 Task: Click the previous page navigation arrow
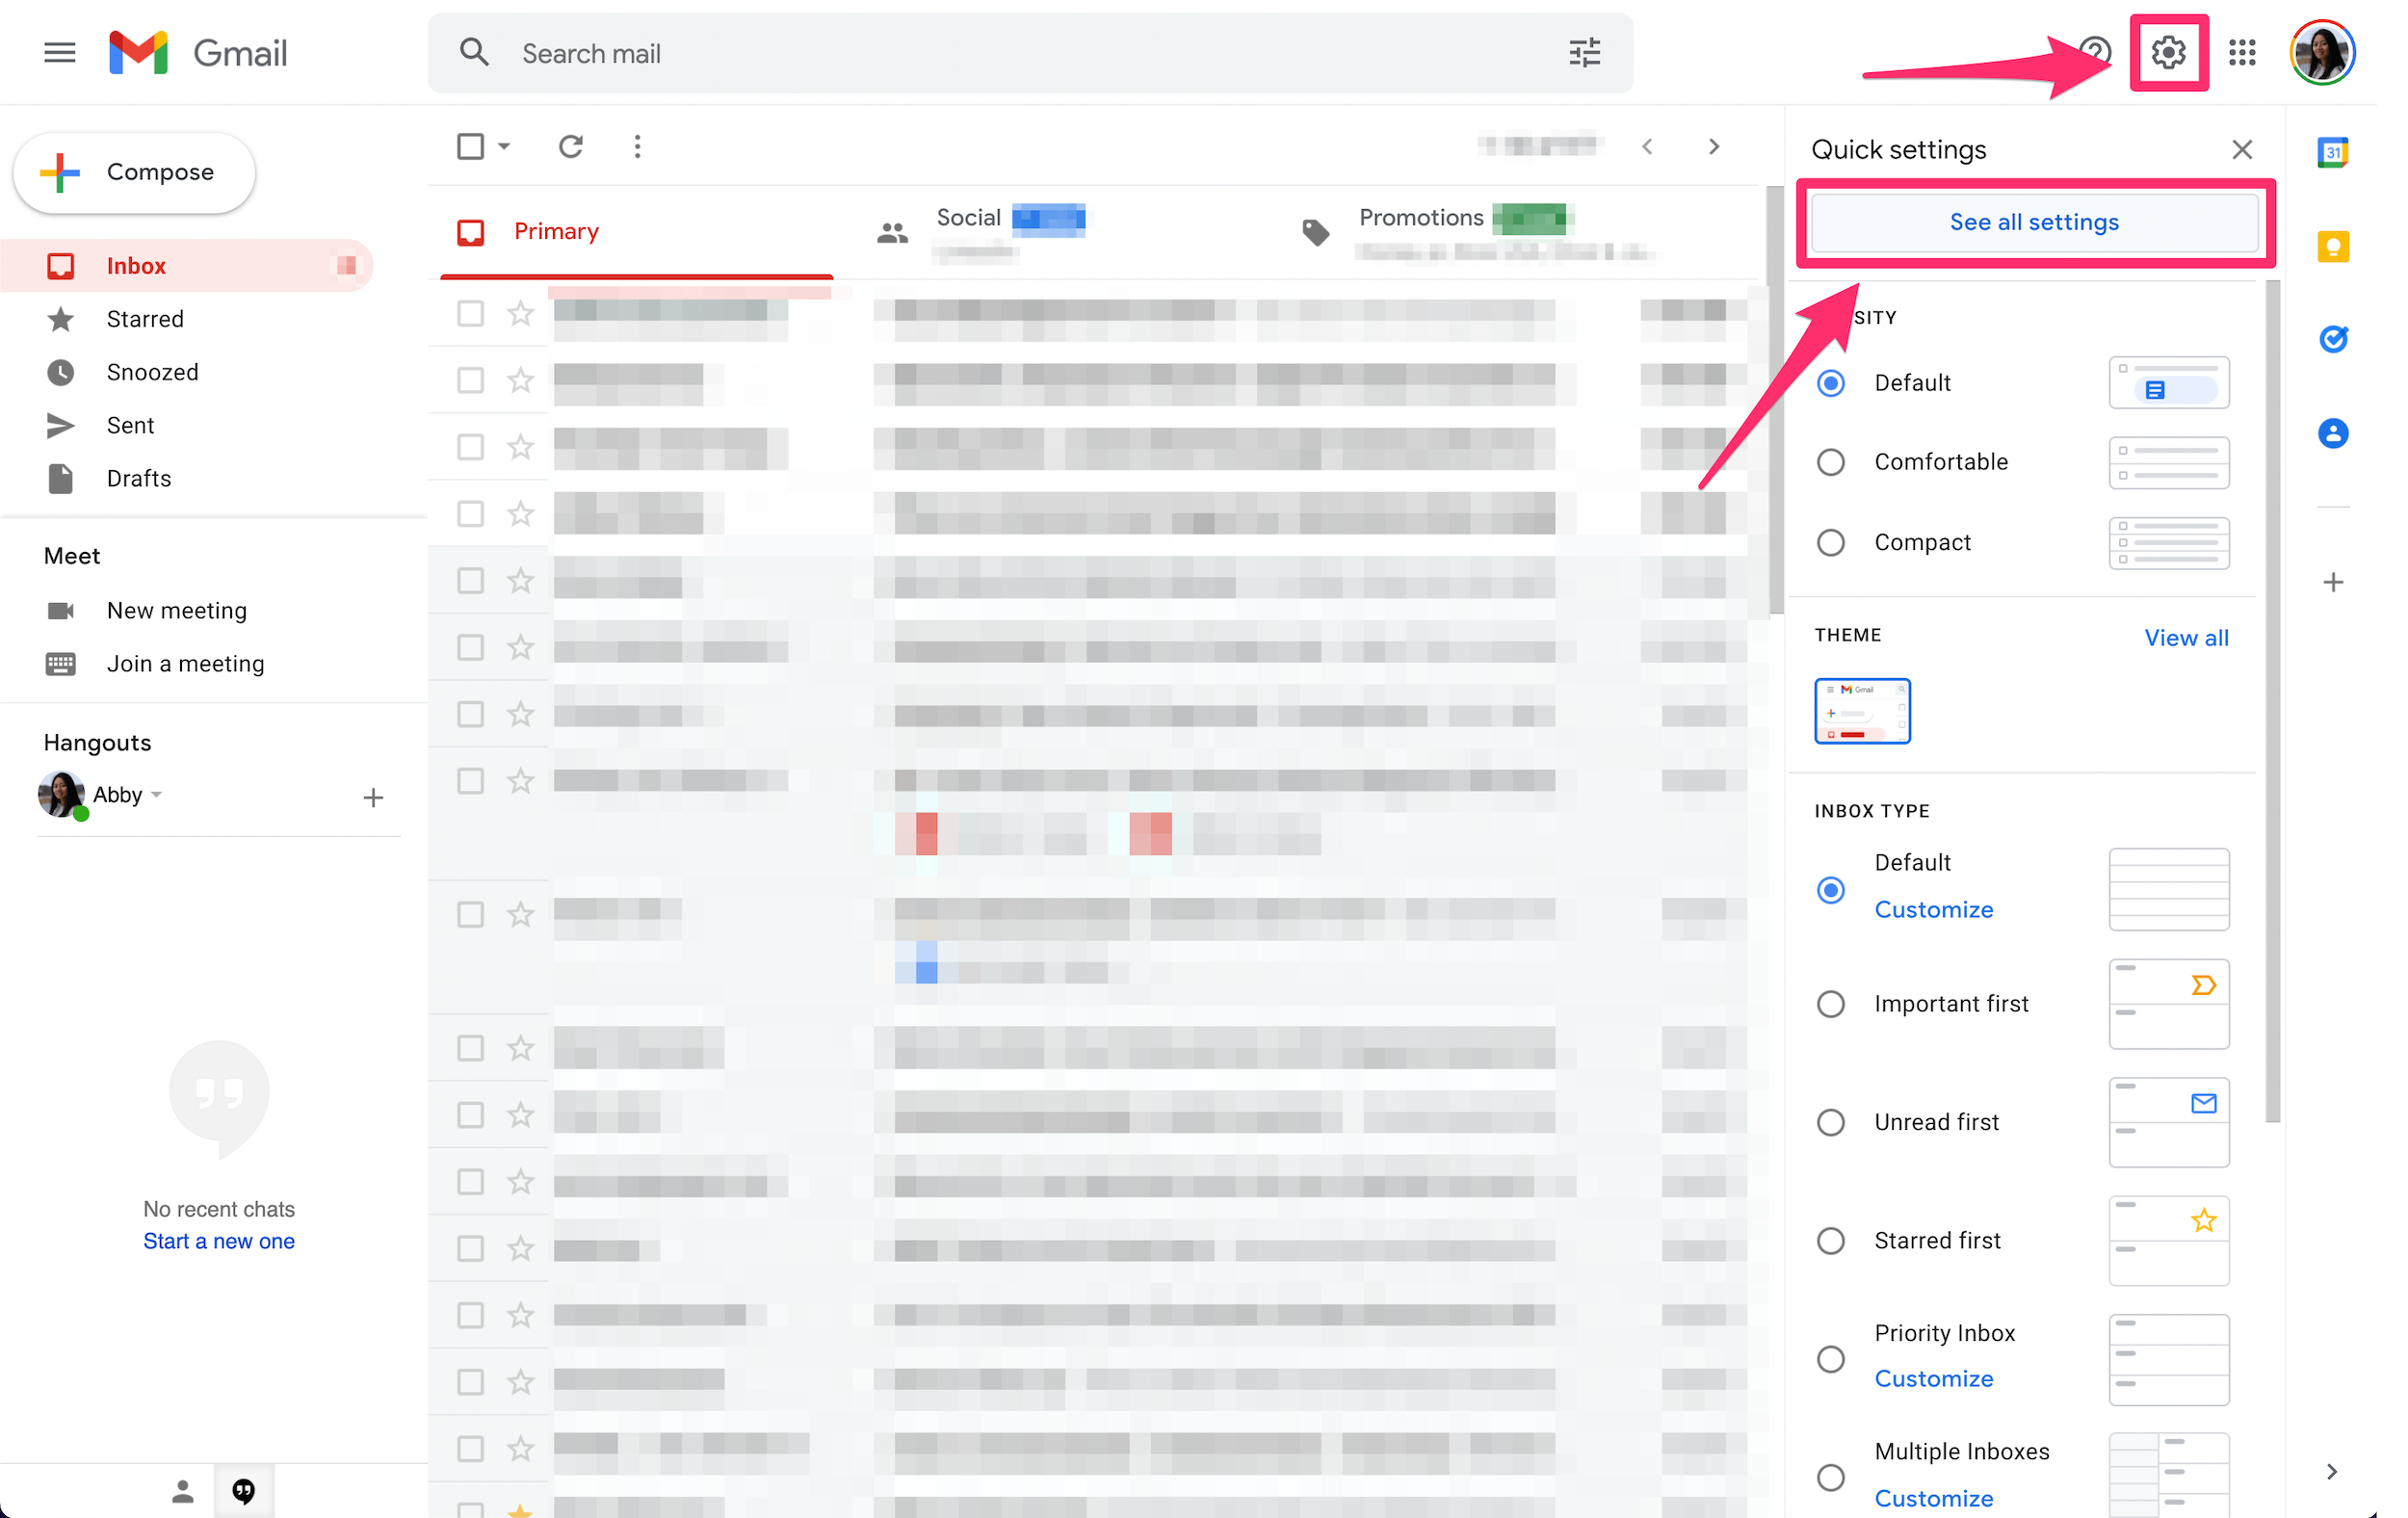click(x=1647, y=145)
